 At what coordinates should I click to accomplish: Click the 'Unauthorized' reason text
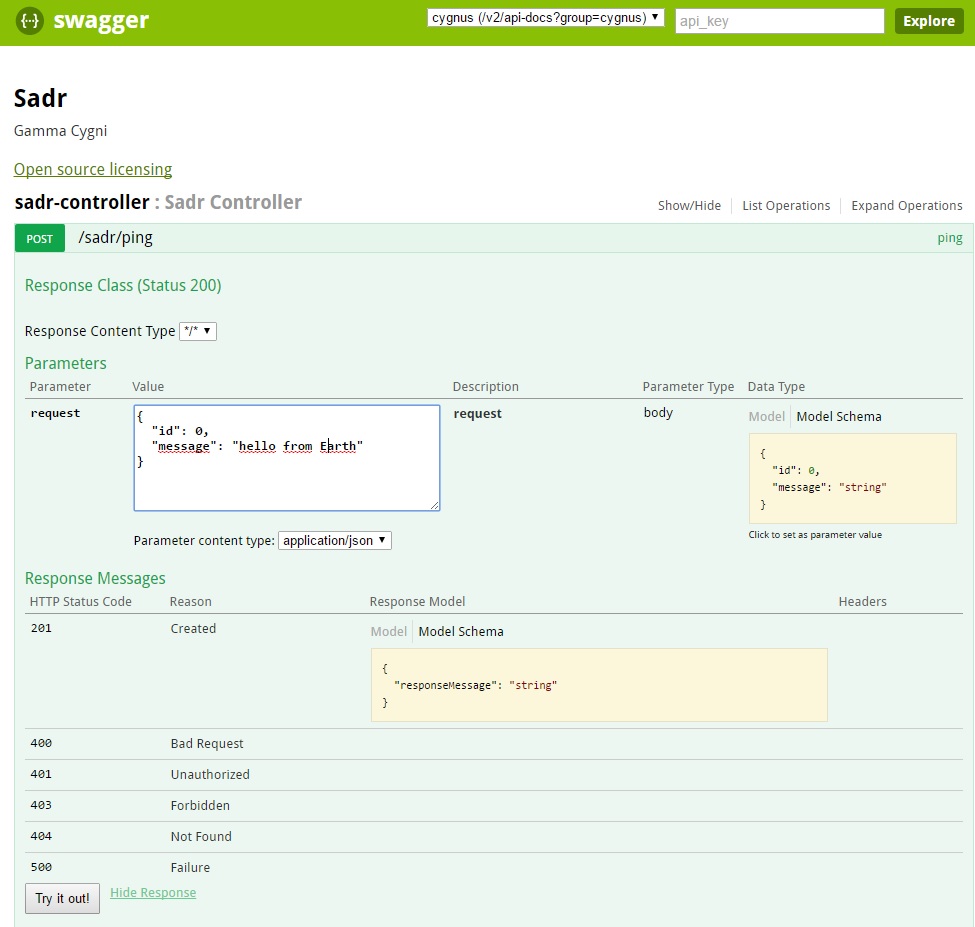tap(210, 775)
